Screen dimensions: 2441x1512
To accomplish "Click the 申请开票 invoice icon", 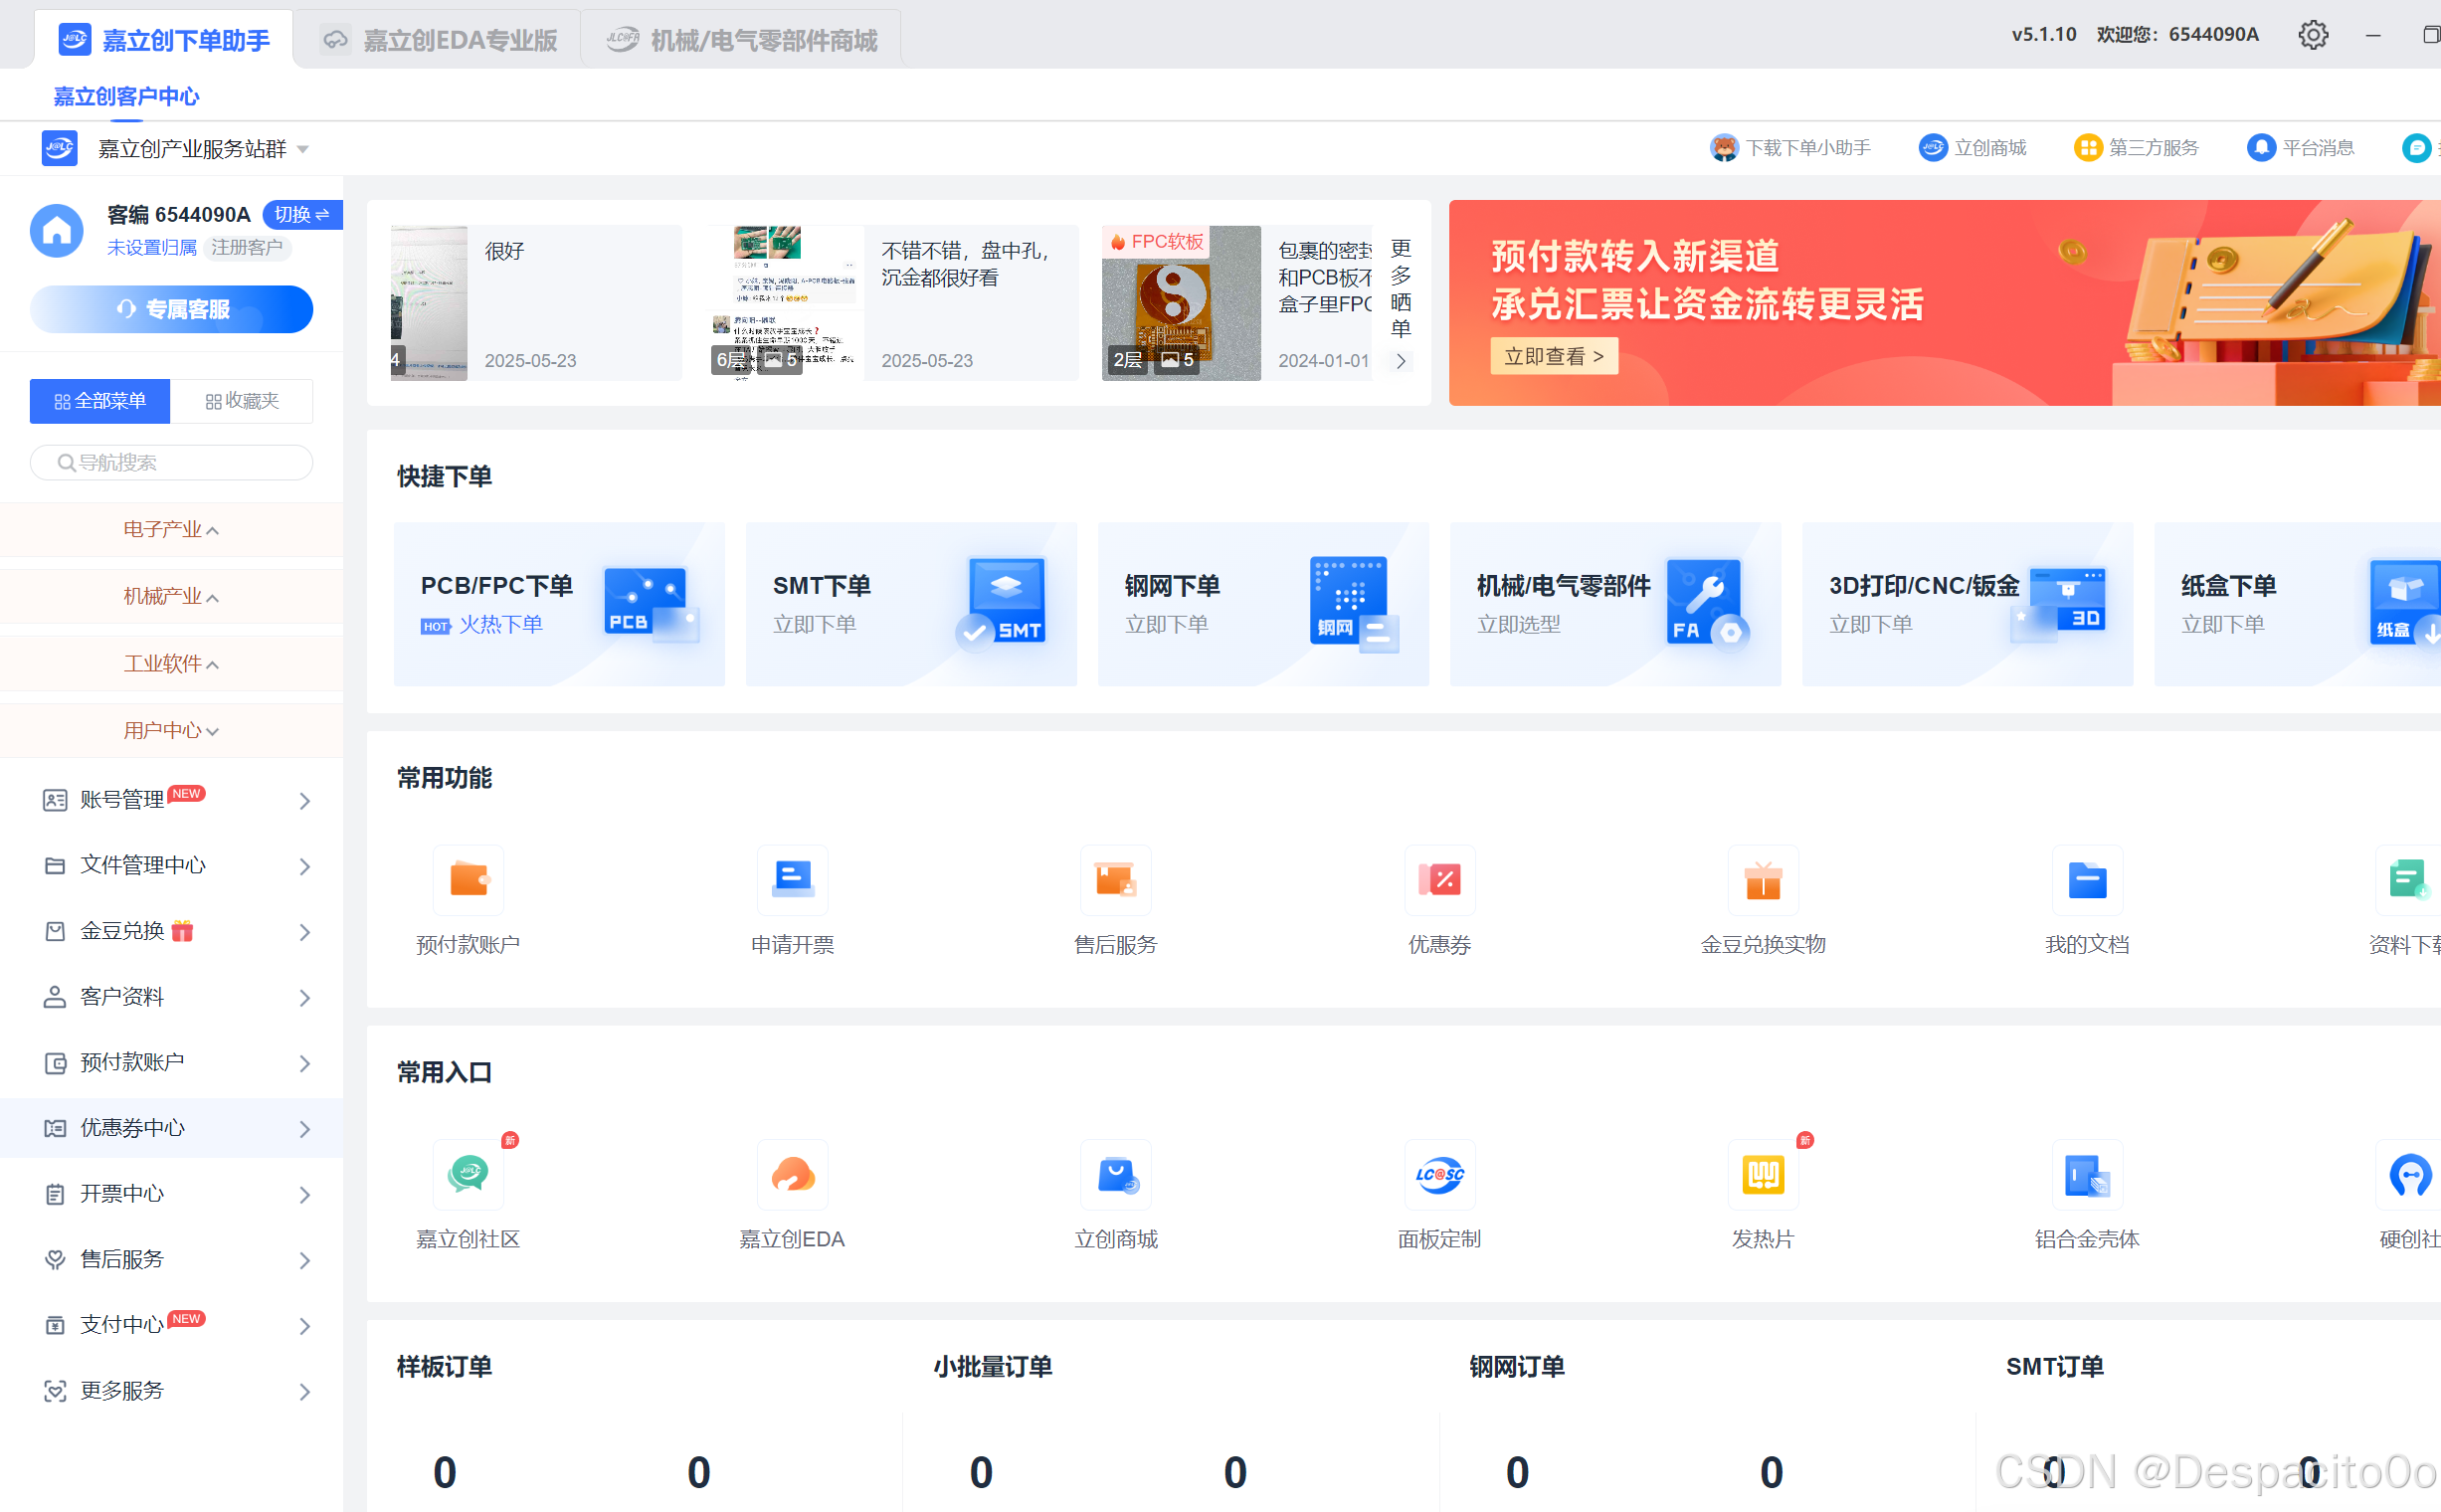I will tap(792, 880).
